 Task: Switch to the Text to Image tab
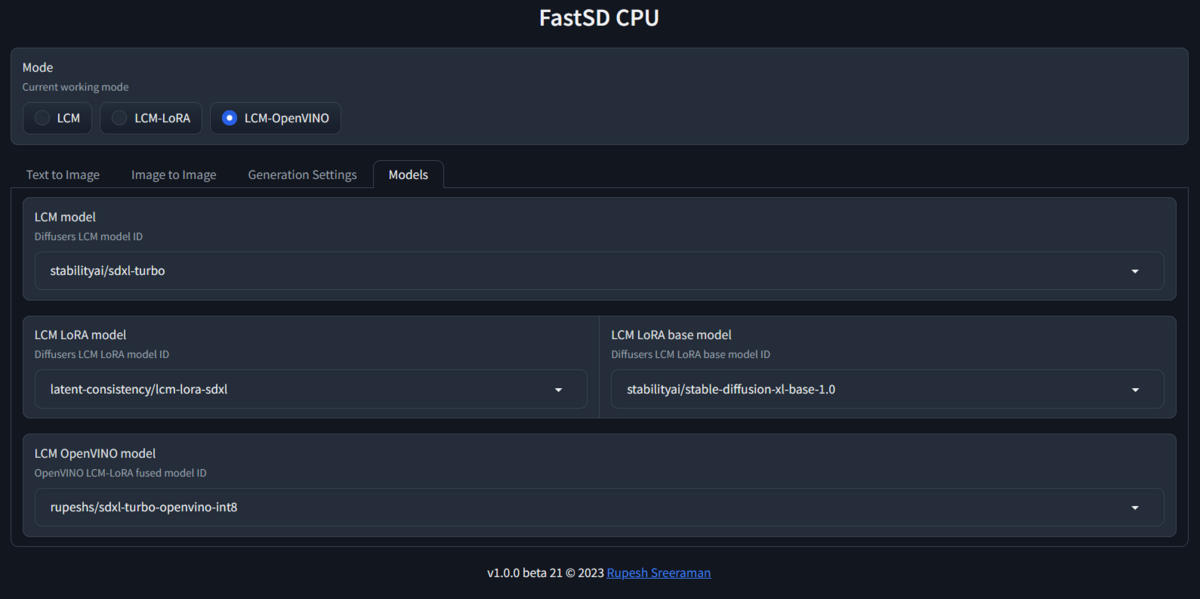pos(62,174)
